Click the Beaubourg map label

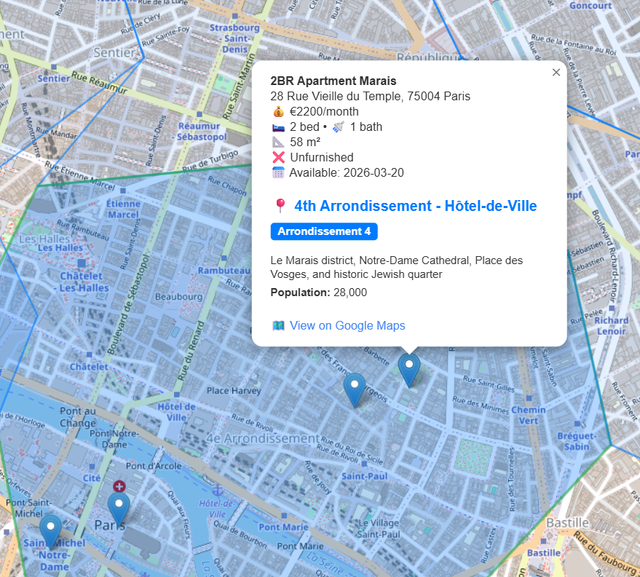point(178,297)
